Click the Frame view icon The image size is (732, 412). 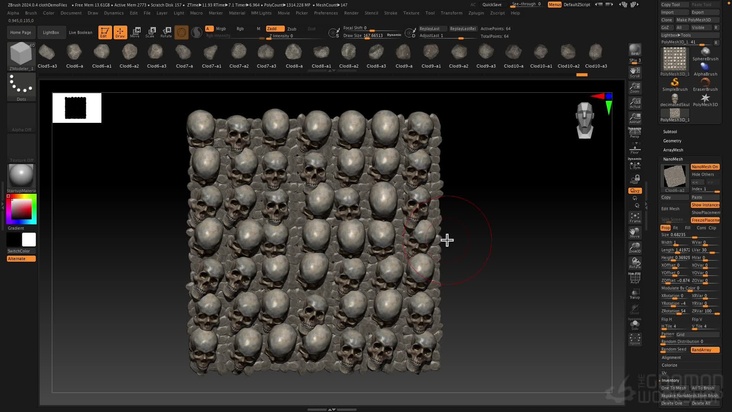coord(635,217)
